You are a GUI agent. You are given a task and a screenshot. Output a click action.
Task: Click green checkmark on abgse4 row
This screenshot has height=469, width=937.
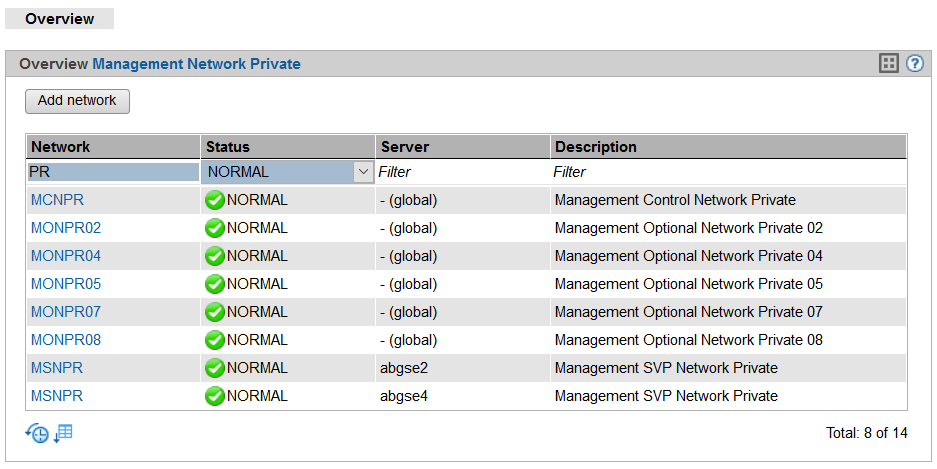tap(214, 396)
